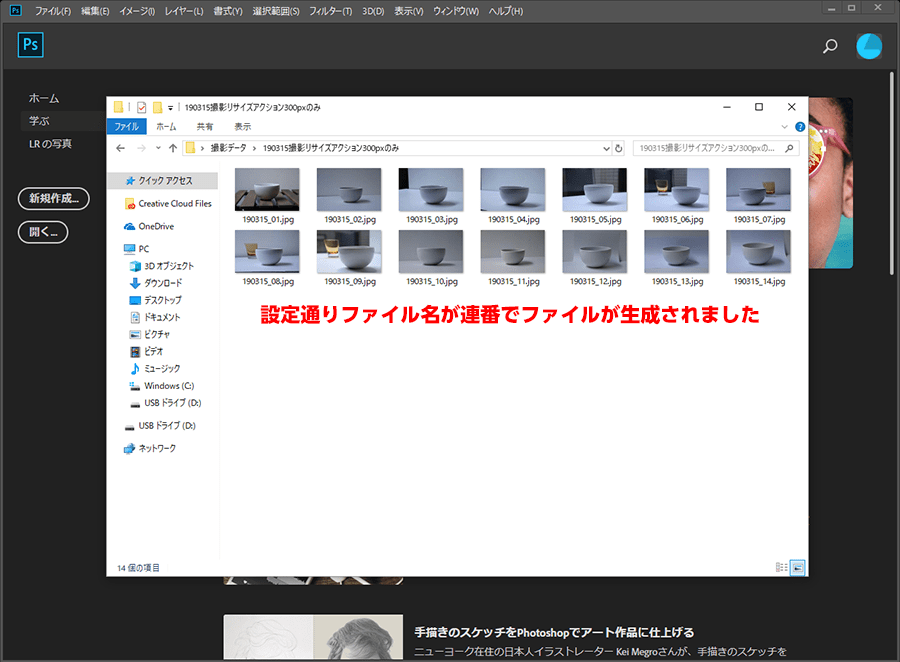
Task: Select the 表示 tab in Explorer ribbon
Action: 242,127
